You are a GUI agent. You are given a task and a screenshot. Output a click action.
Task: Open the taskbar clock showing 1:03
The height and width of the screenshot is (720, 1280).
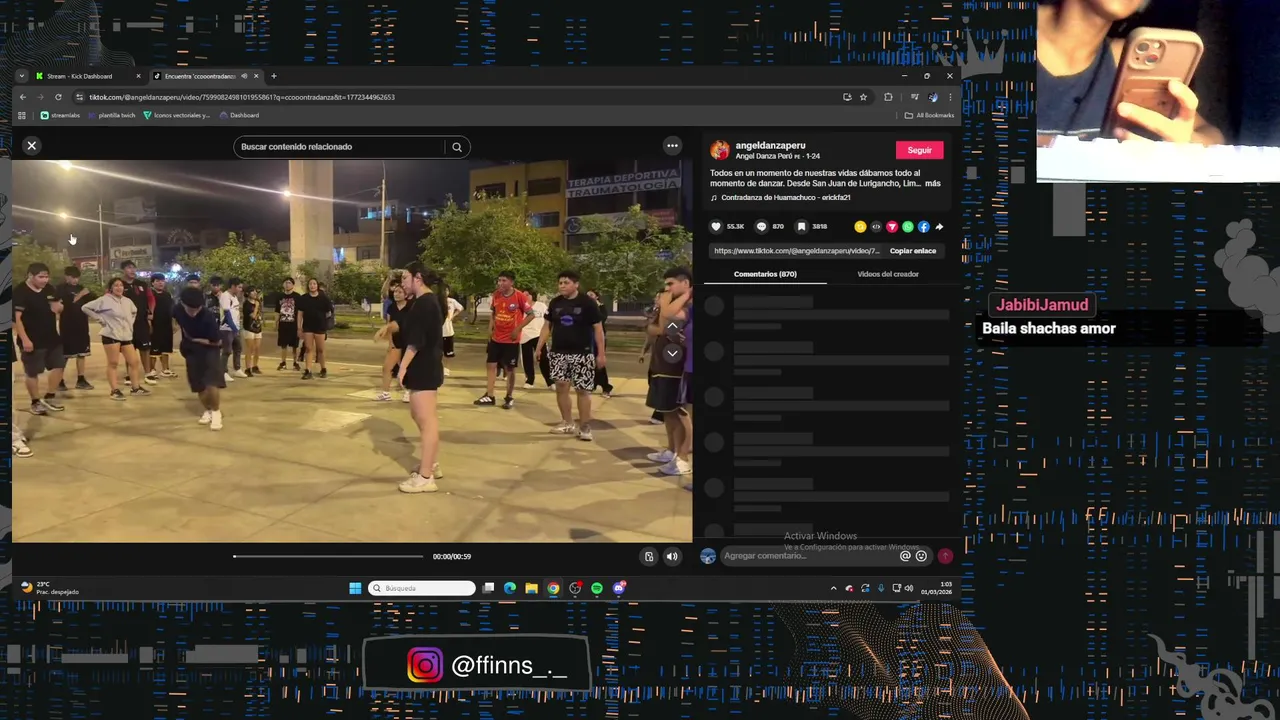[x=937, y=588]
